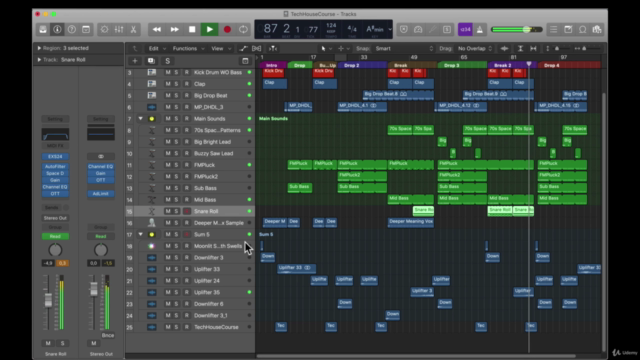Open the Editors scissors icon
This screenshot has width=640, height=360.
133,29
